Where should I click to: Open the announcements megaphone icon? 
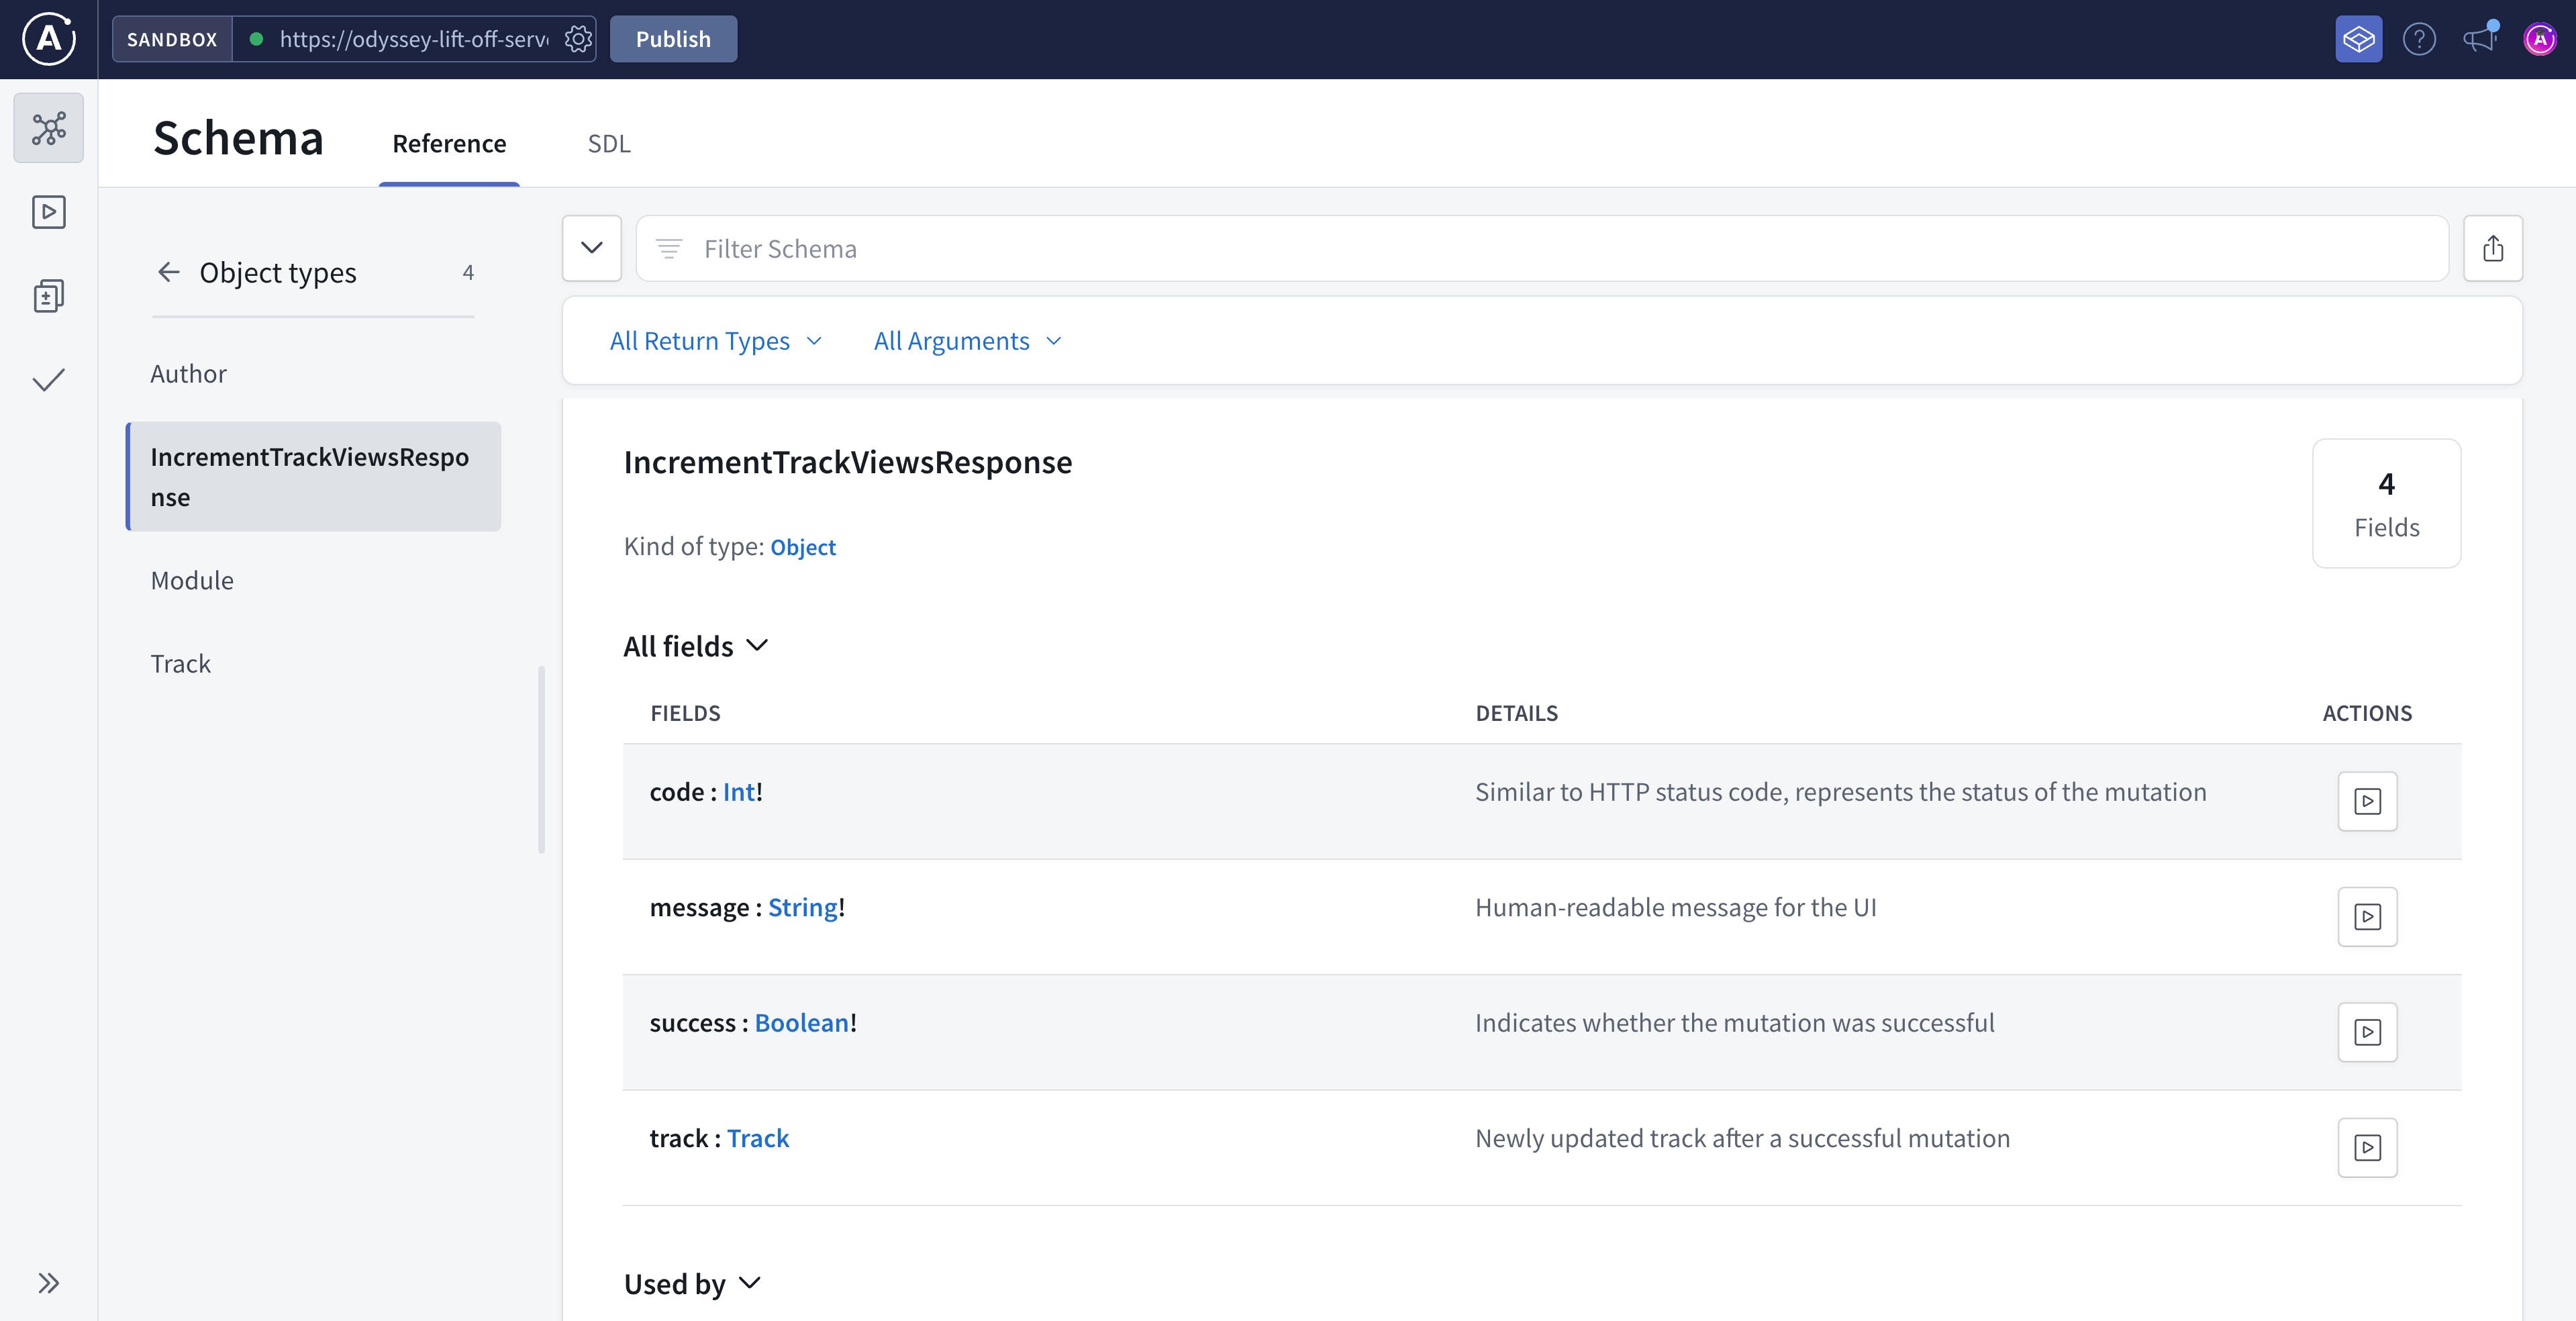pyautogui.click(x=2480, y=39)
